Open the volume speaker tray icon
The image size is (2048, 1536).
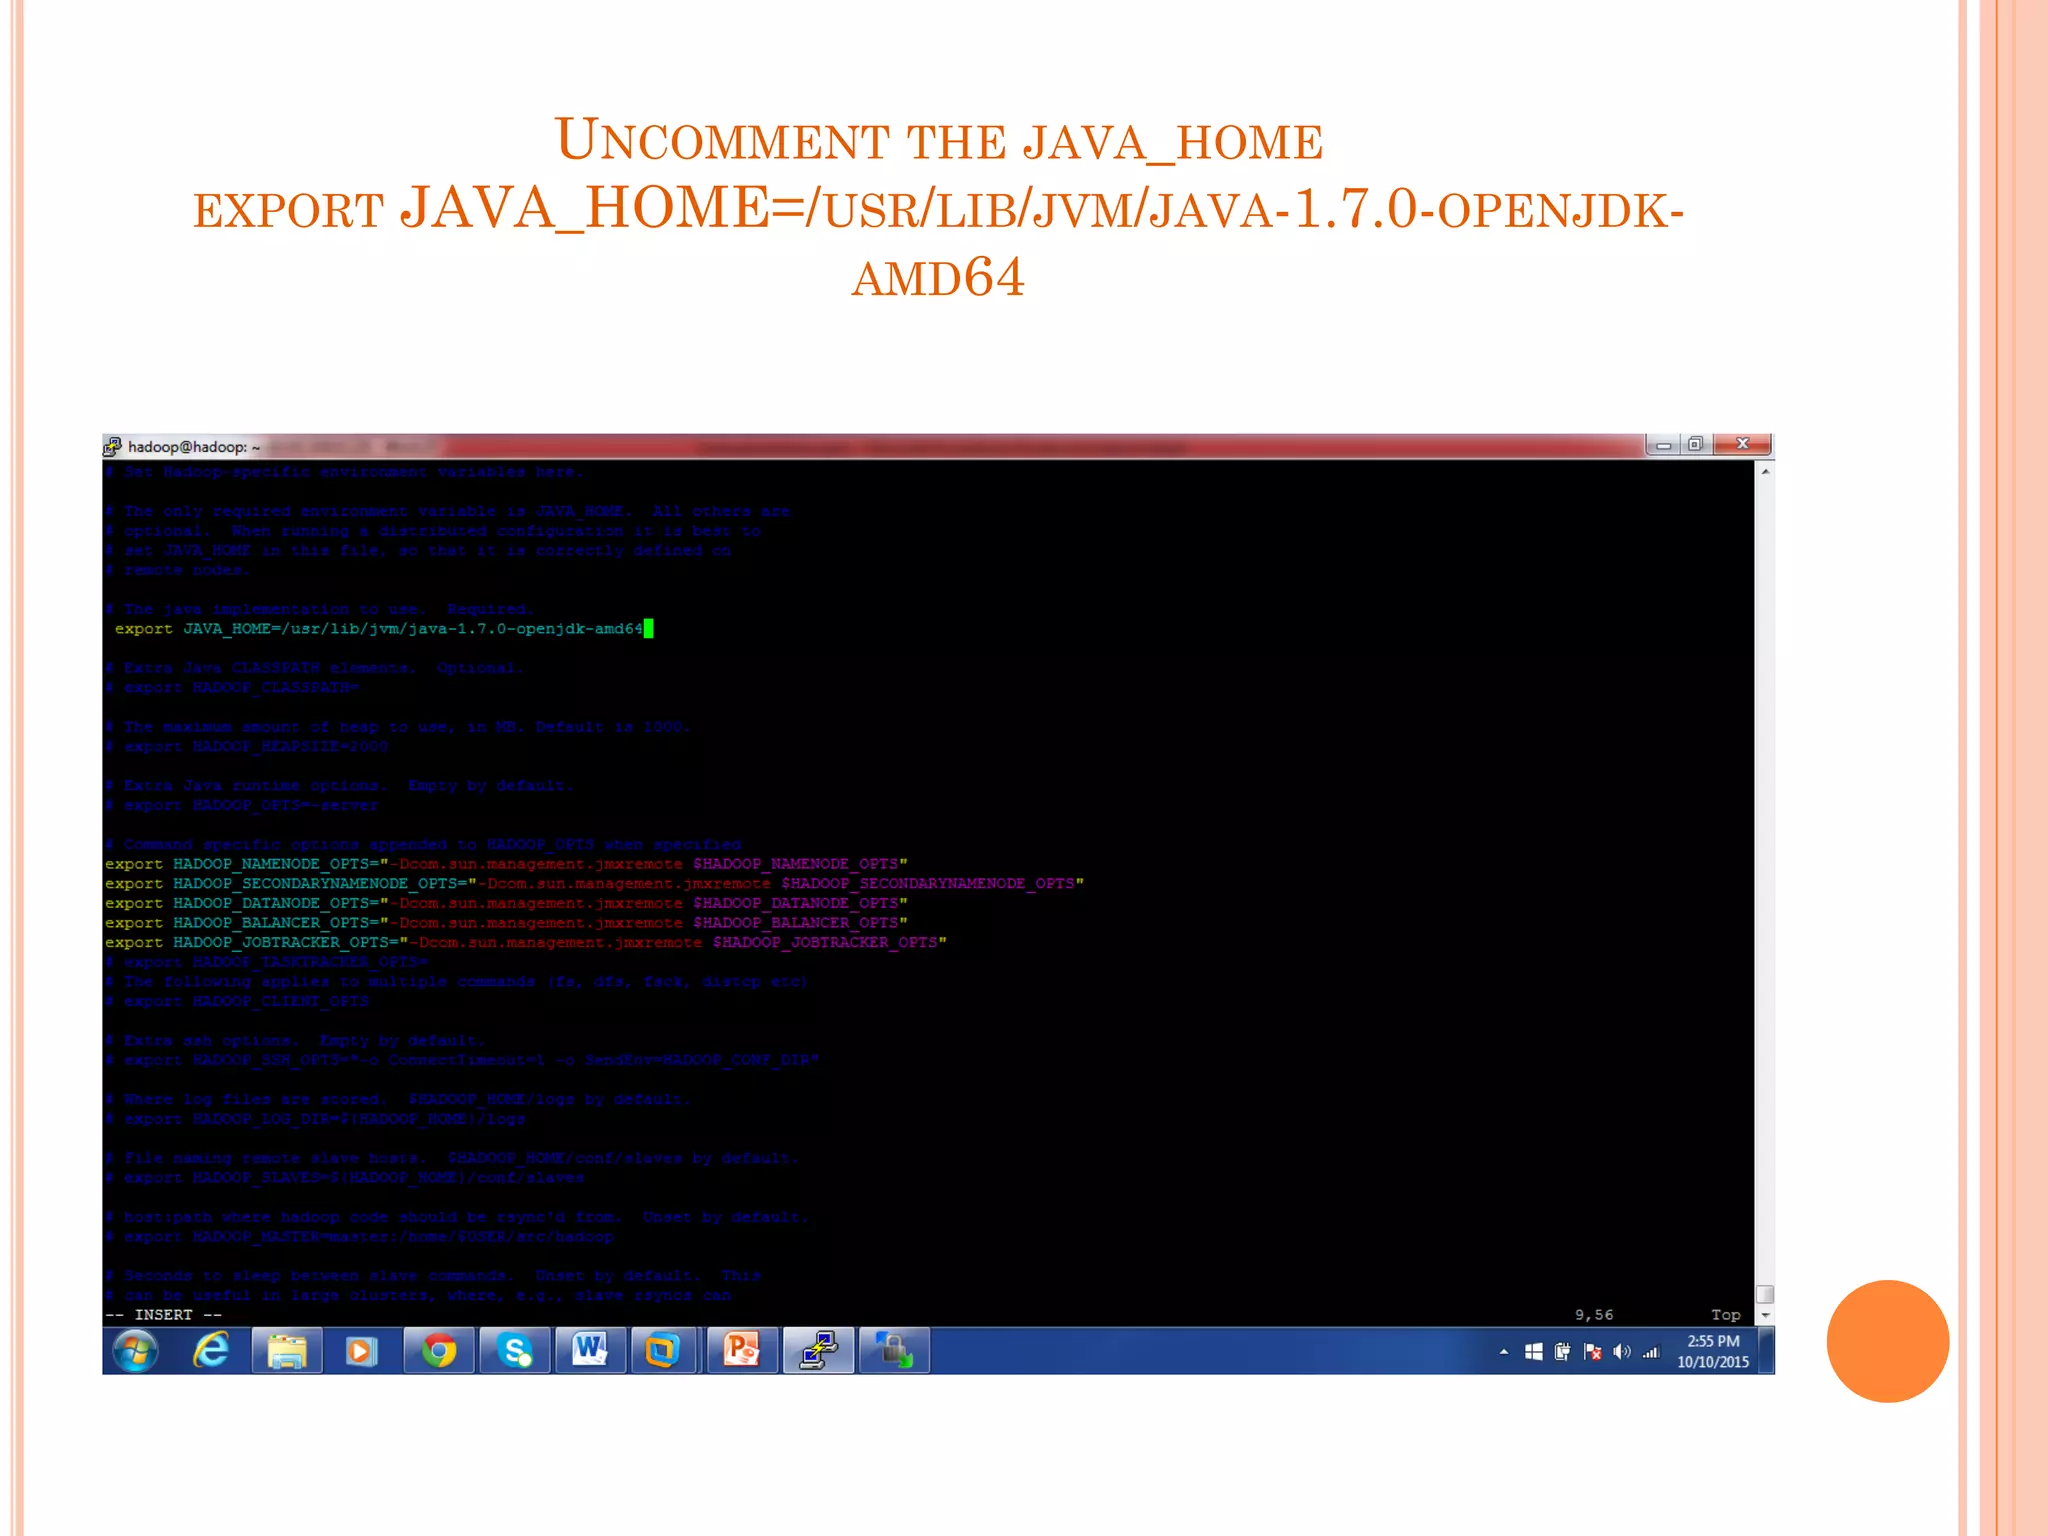[x=1621, y=1352]
